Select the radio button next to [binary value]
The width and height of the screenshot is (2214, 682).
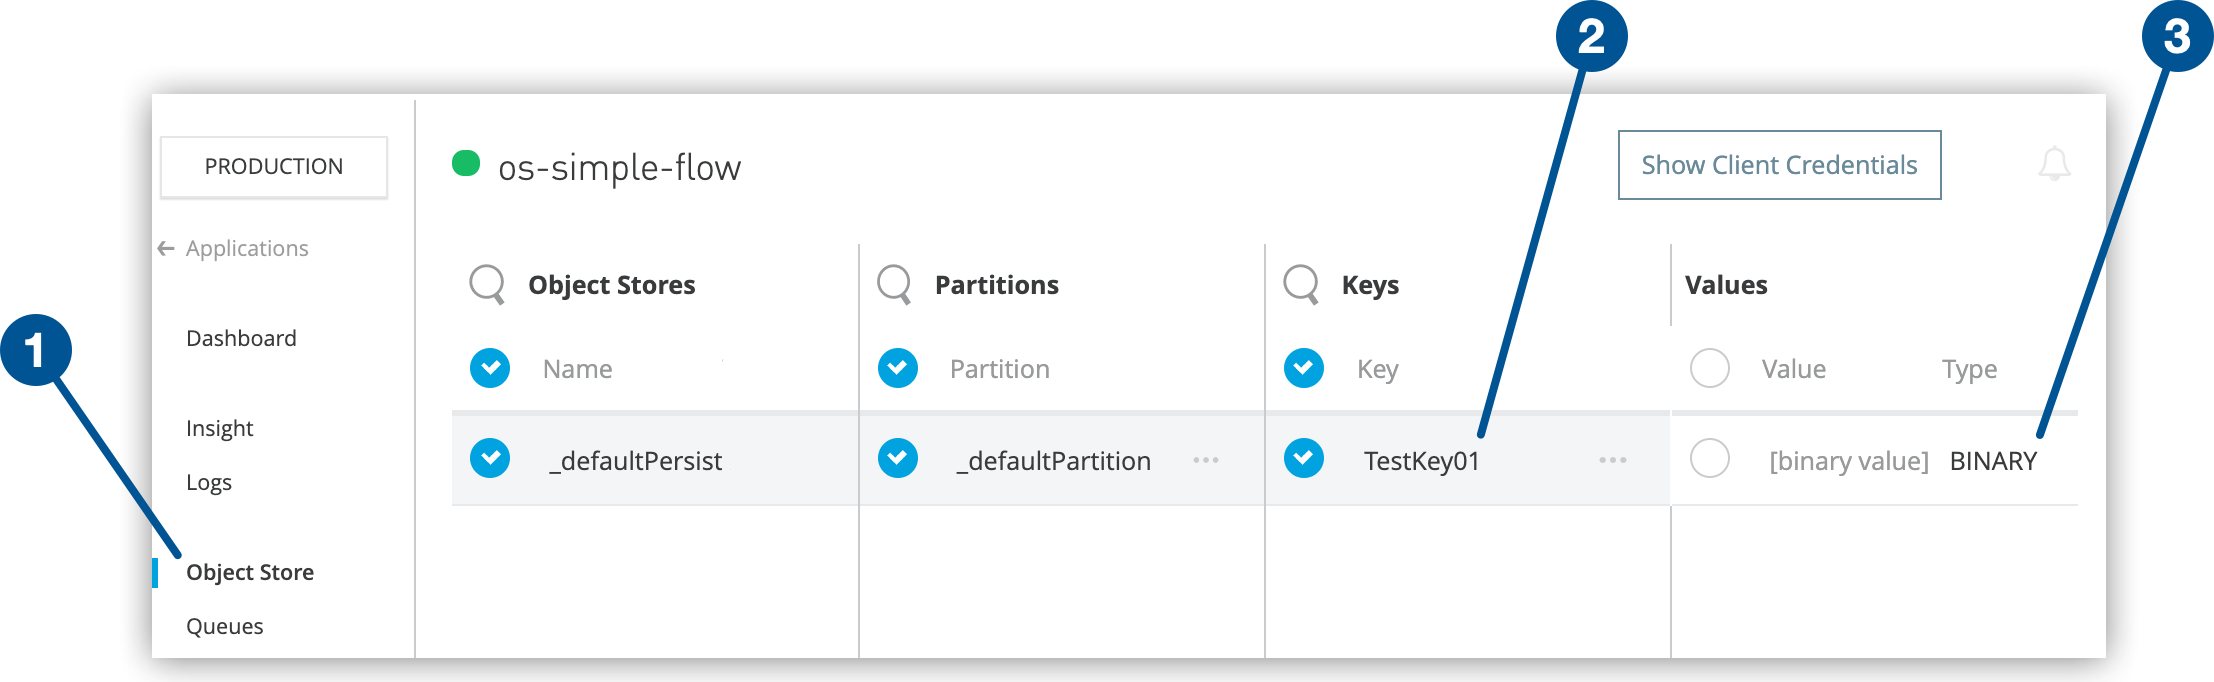pos(1709,458)
